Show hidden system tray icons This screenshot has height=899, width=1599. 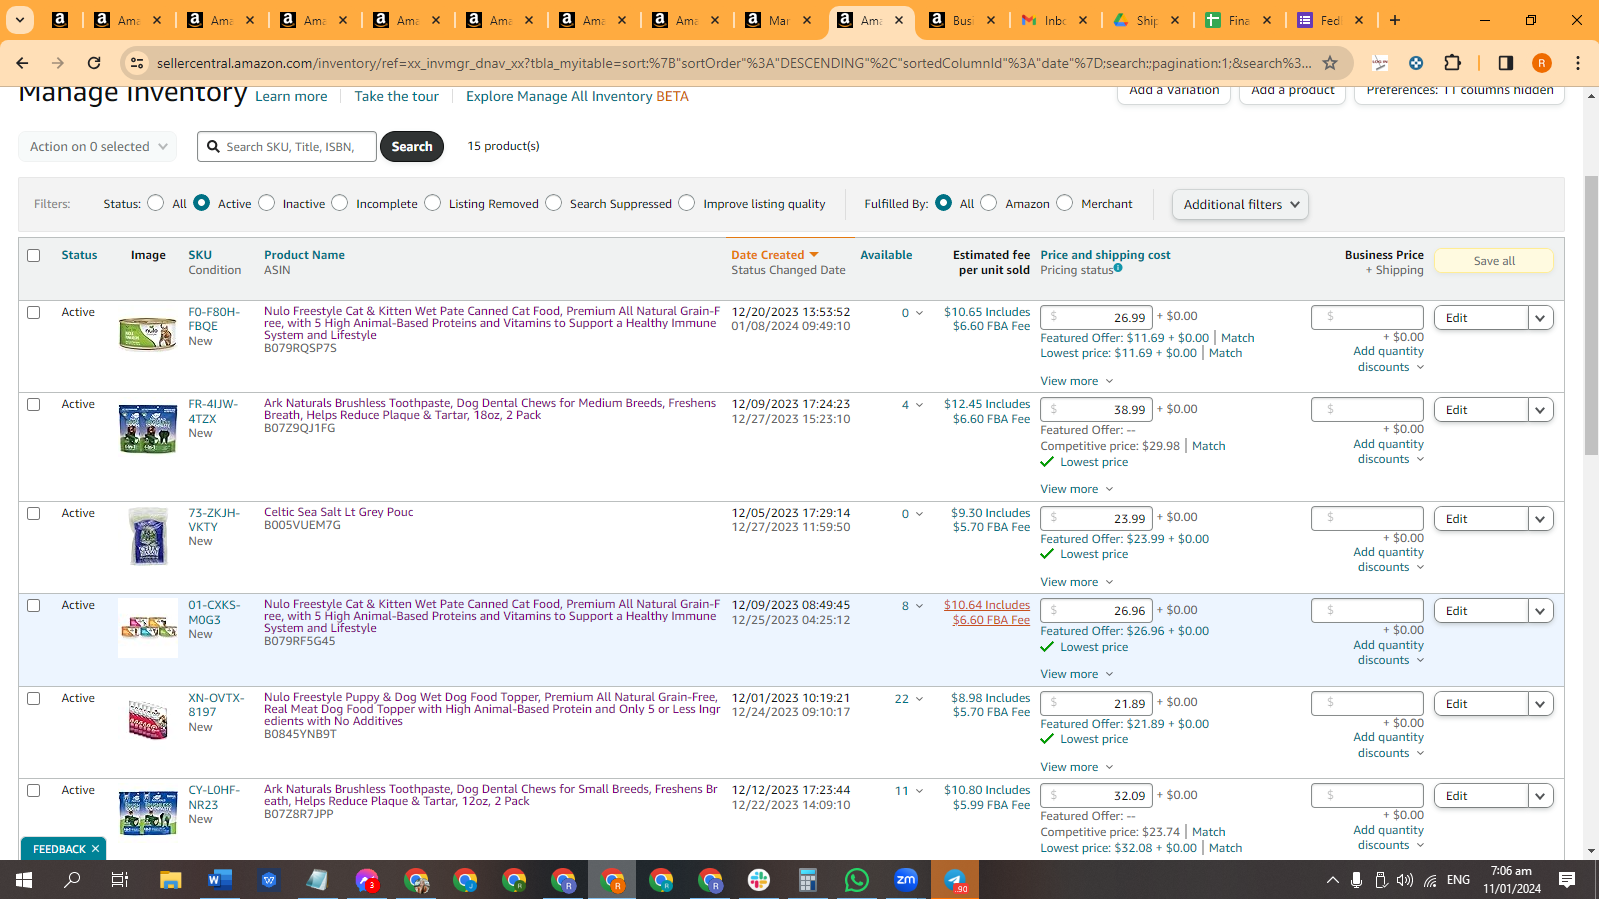tap(1332, 880)
